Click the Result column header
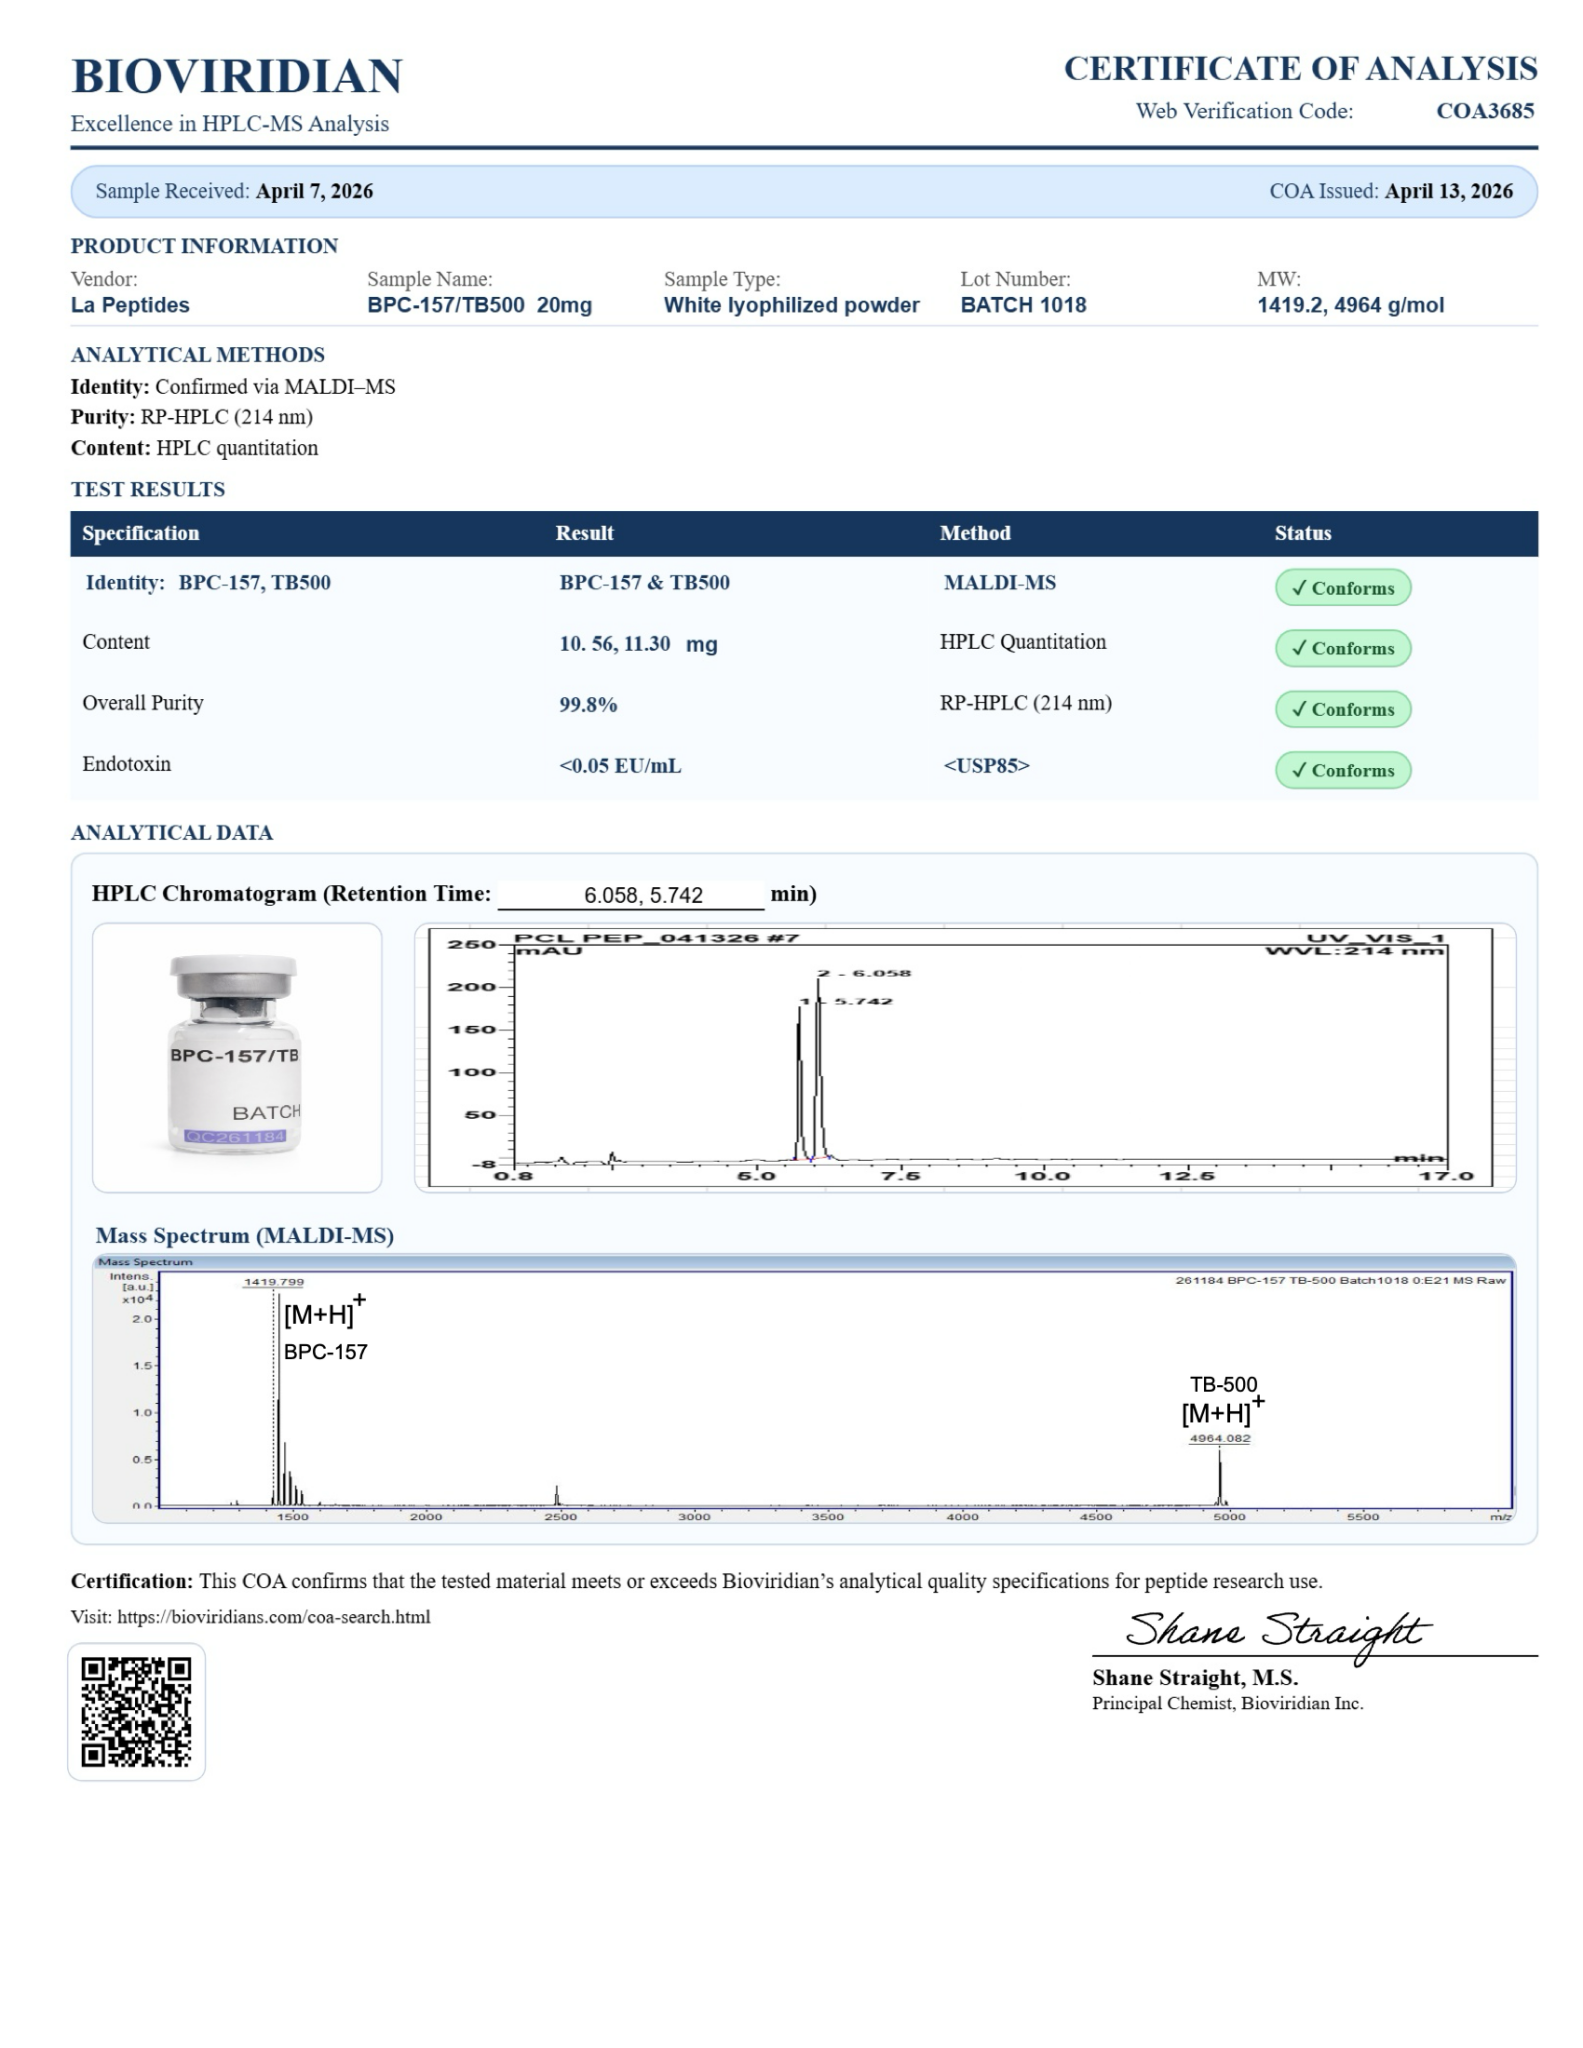Screen dimensions: 1583x2048 tap(585, 533)
